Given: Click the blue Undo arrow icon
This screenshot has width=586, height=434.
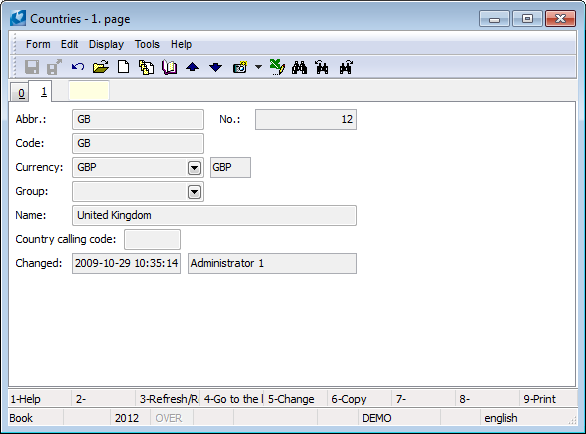Looking at the screenshot, I should (78, 67).
